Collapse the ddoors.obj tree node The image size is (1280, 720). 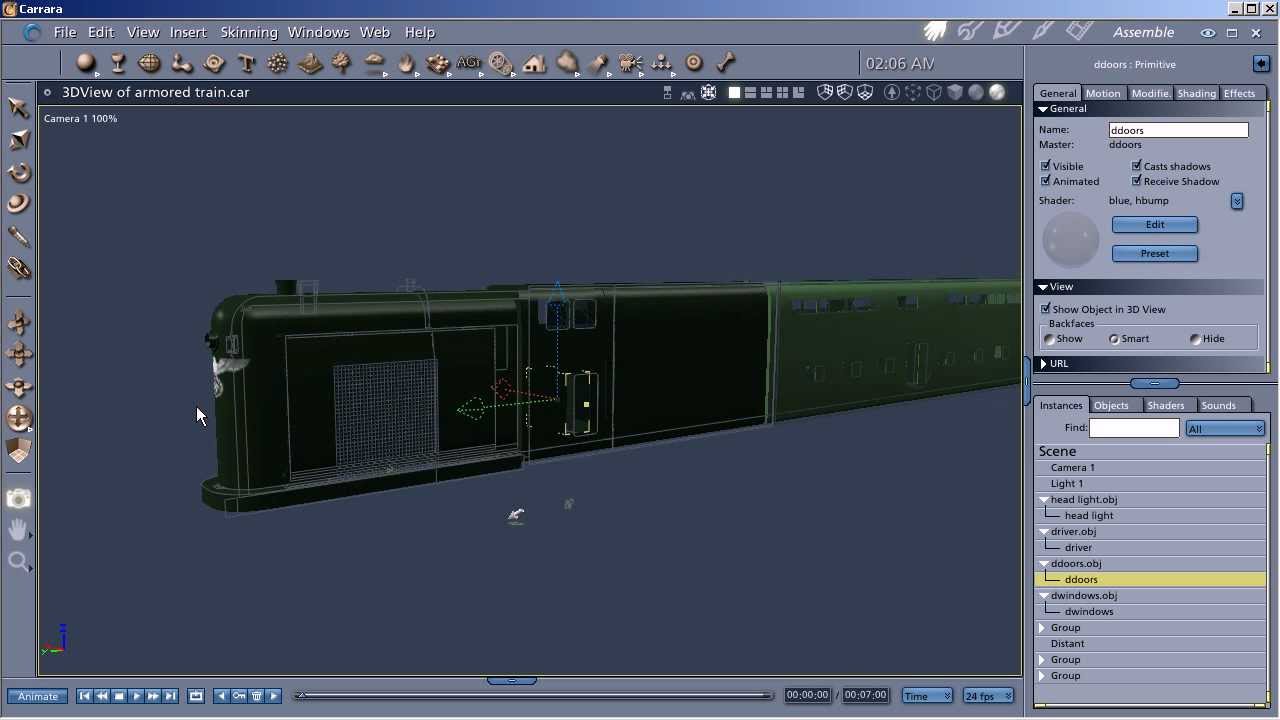[x=1044, y=564]
